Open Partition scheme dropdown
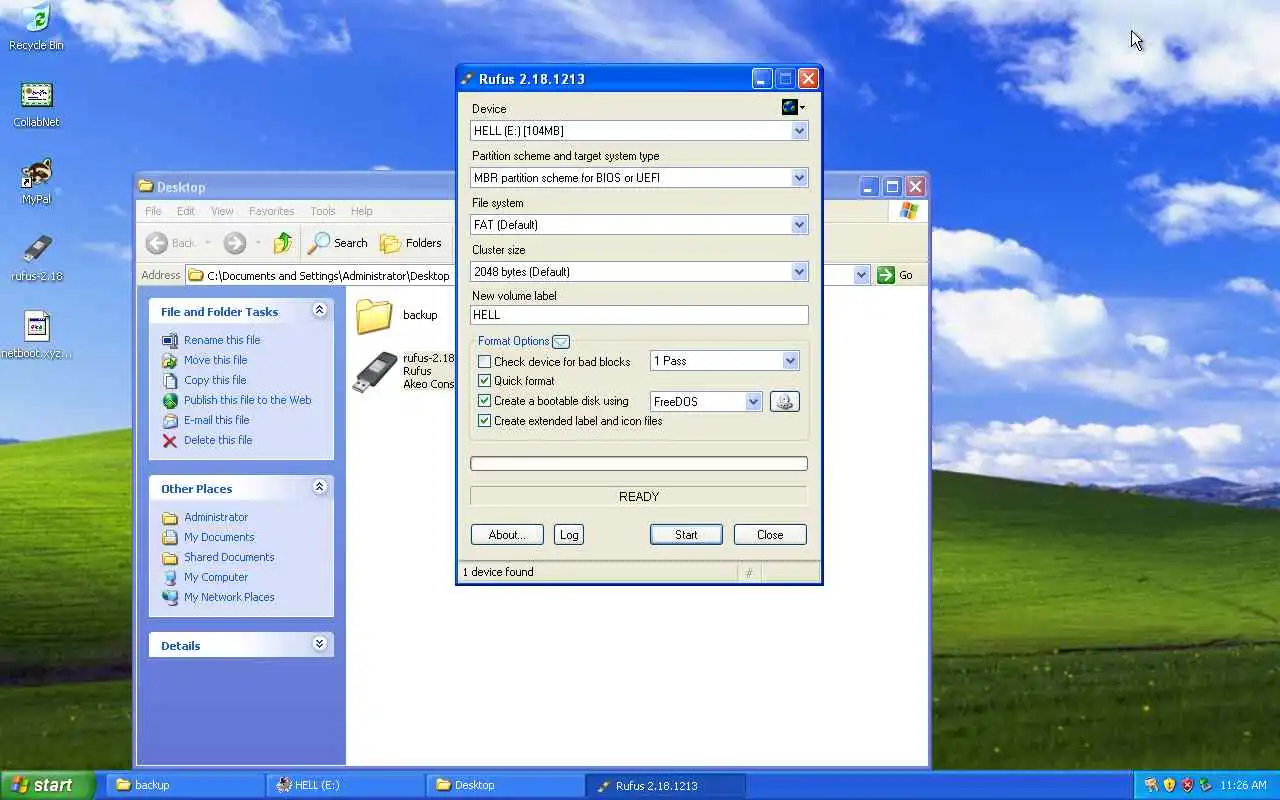The width and height of the screenshot is (1280, 800). [x=799, y=178]
